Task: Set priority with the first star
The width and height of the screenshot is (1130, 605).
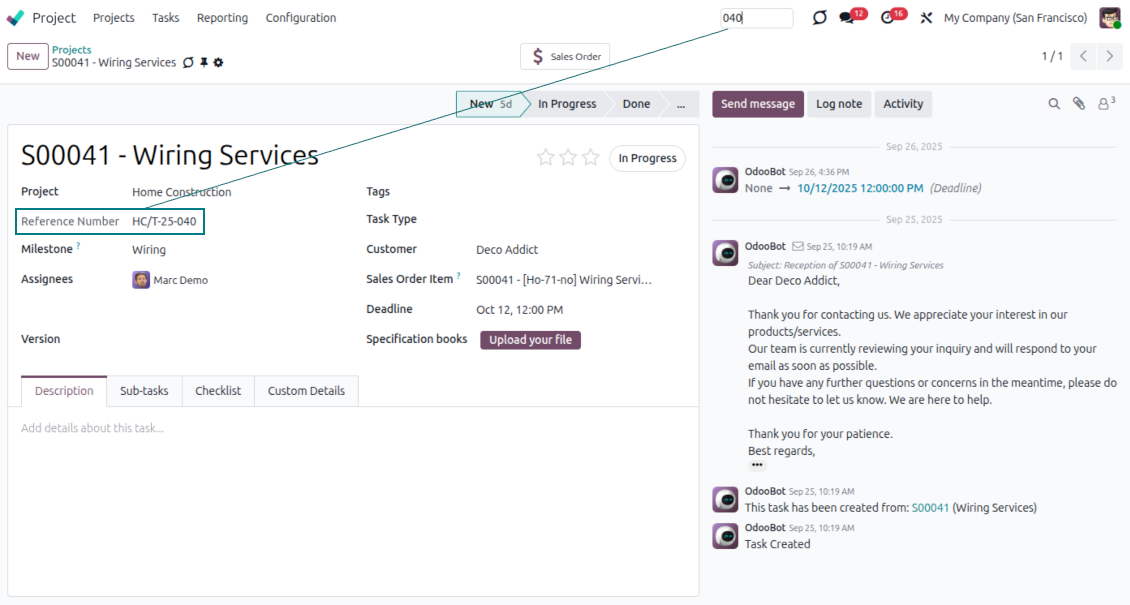Action: point(546,157)
